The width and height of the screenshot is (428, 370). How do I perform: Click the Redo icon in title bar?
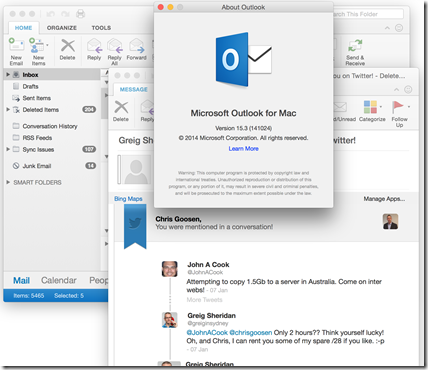pyautogui.click(x=65, y=14)
